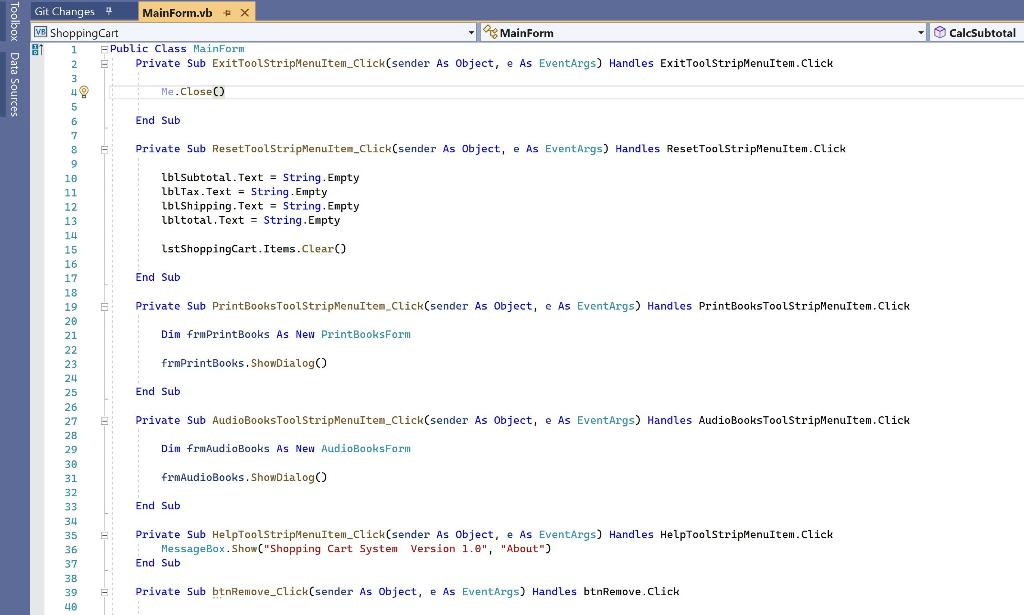Click 'lbltotal.Text' on line 13
Screen dimensions: 1024x615
202,221
